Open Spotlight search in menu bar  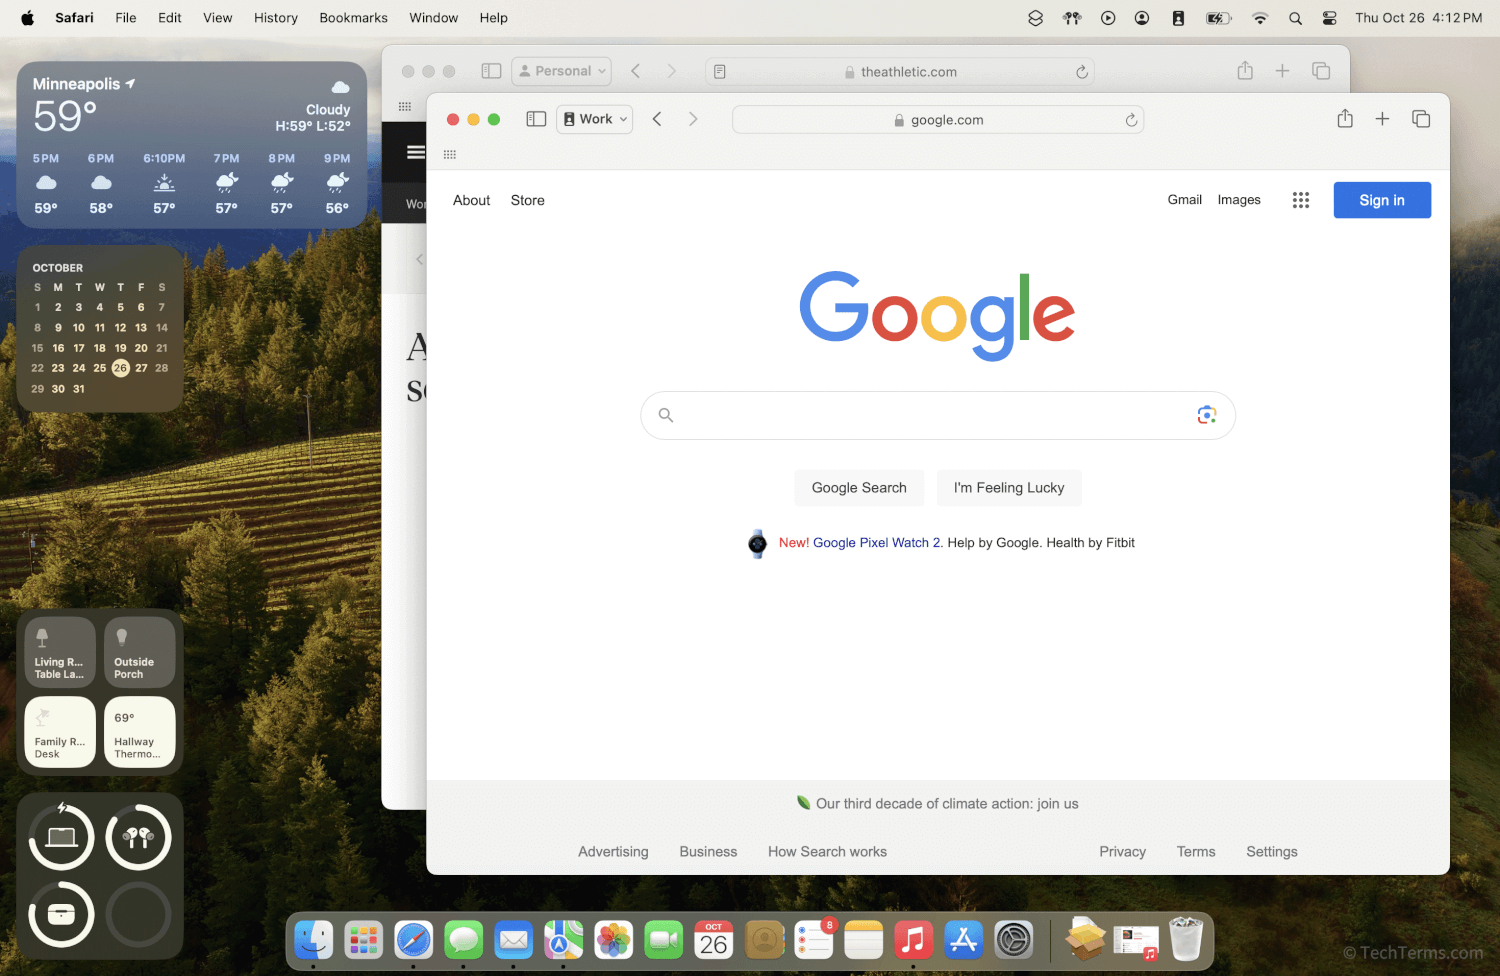1295,18
